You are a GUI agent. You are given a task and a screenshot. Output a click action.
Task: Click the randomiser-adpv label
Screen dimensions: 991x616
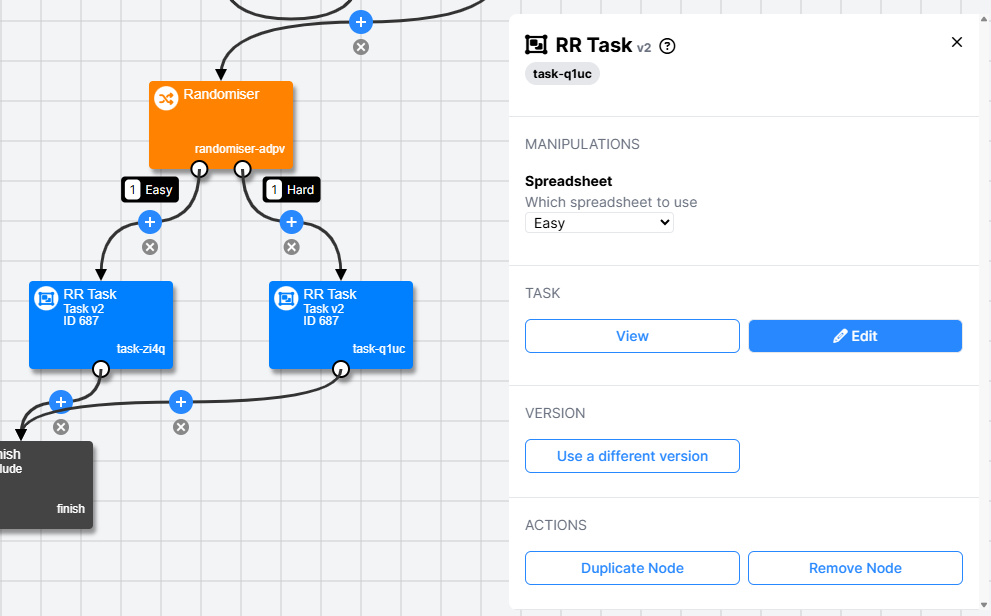240,149
